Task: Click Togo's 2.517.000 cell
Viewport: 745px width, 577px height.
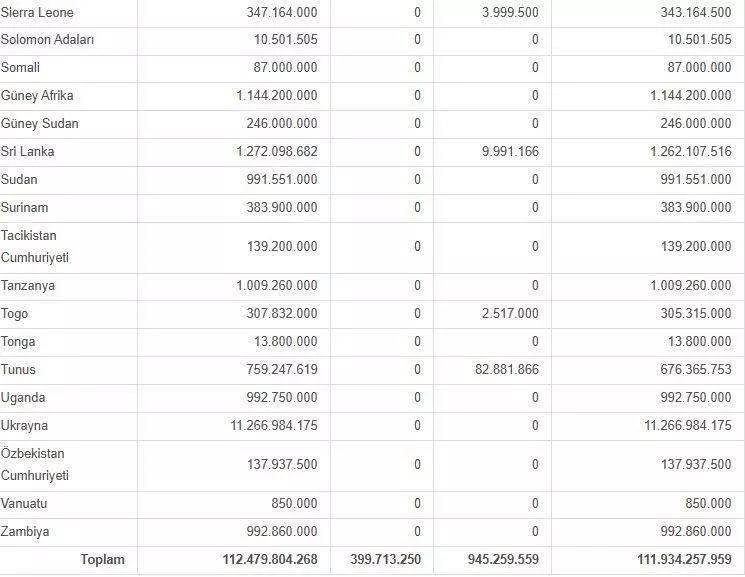Action: click(509, 314)
